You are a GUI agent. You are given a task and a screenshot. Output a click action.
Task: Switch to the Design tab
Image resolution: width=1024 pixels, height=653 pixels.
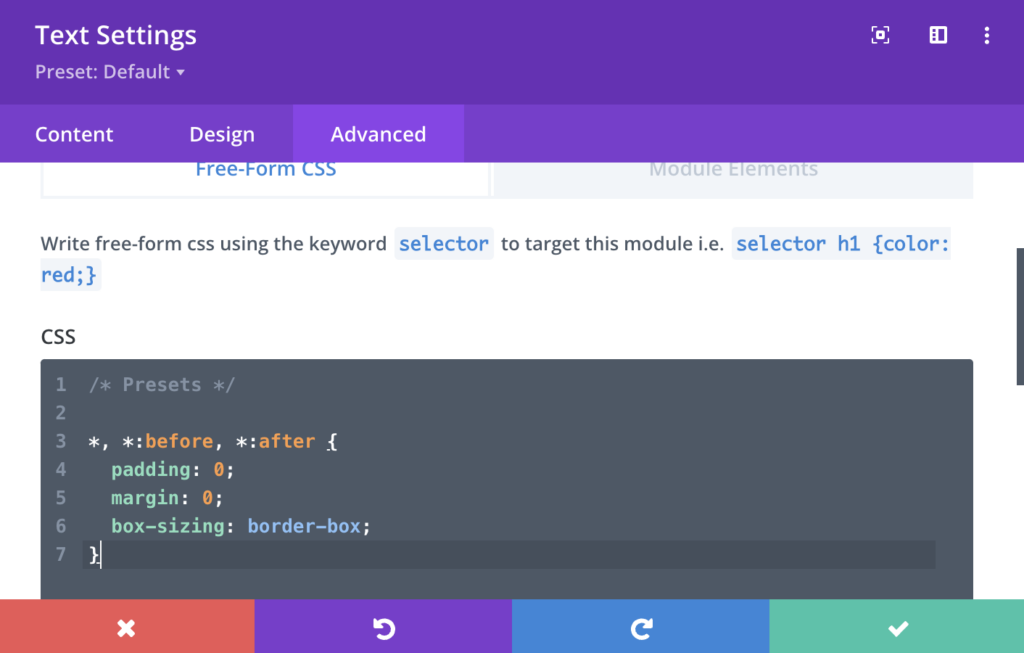[221, 134]
